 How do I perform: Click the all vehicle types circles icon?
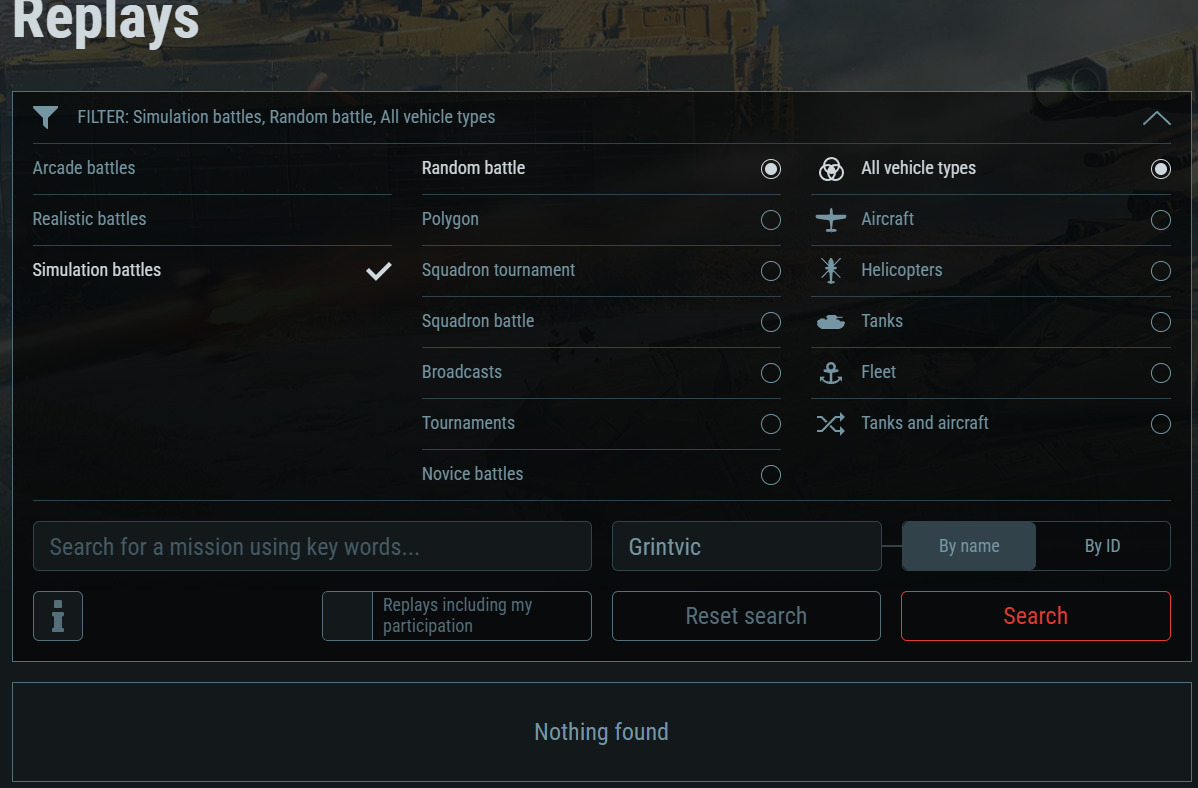click(x=831, y=169)
